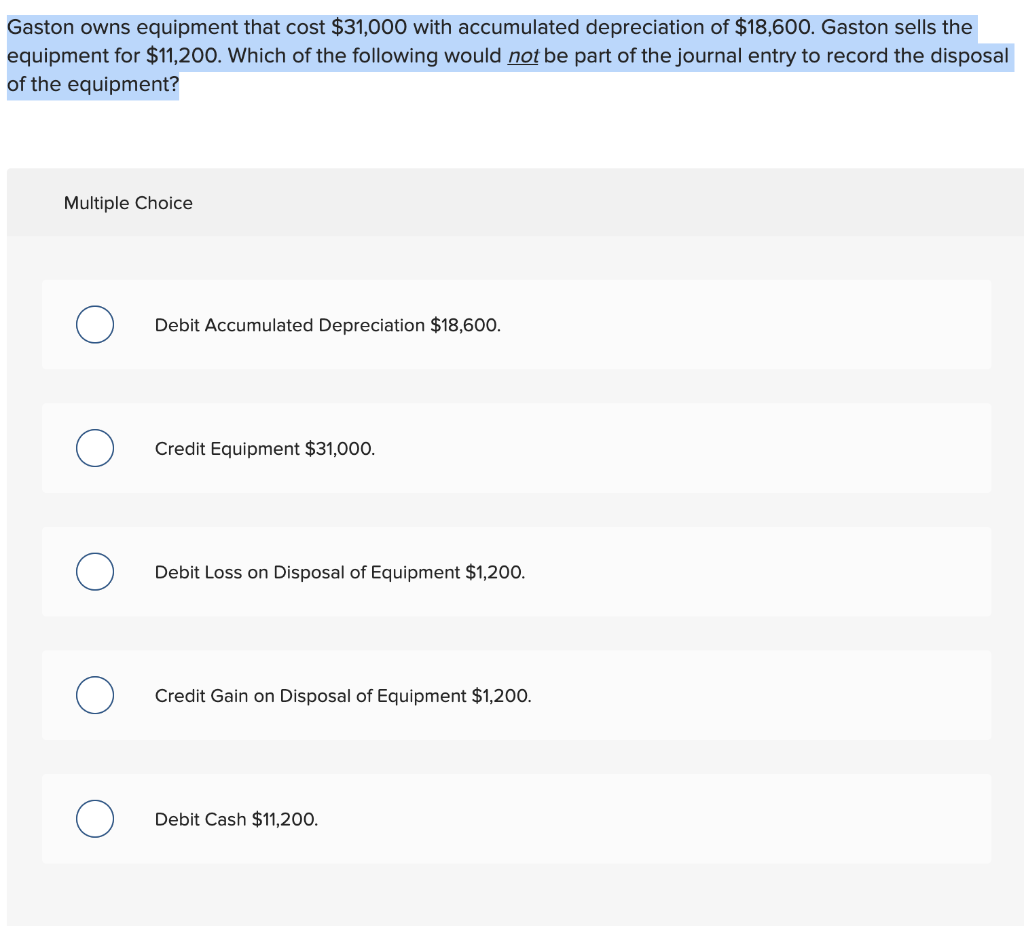The image size is (1024, 926).
Task: Click the Multiple Choice header label
Action: pyautogui.click(x=128, y=203)
